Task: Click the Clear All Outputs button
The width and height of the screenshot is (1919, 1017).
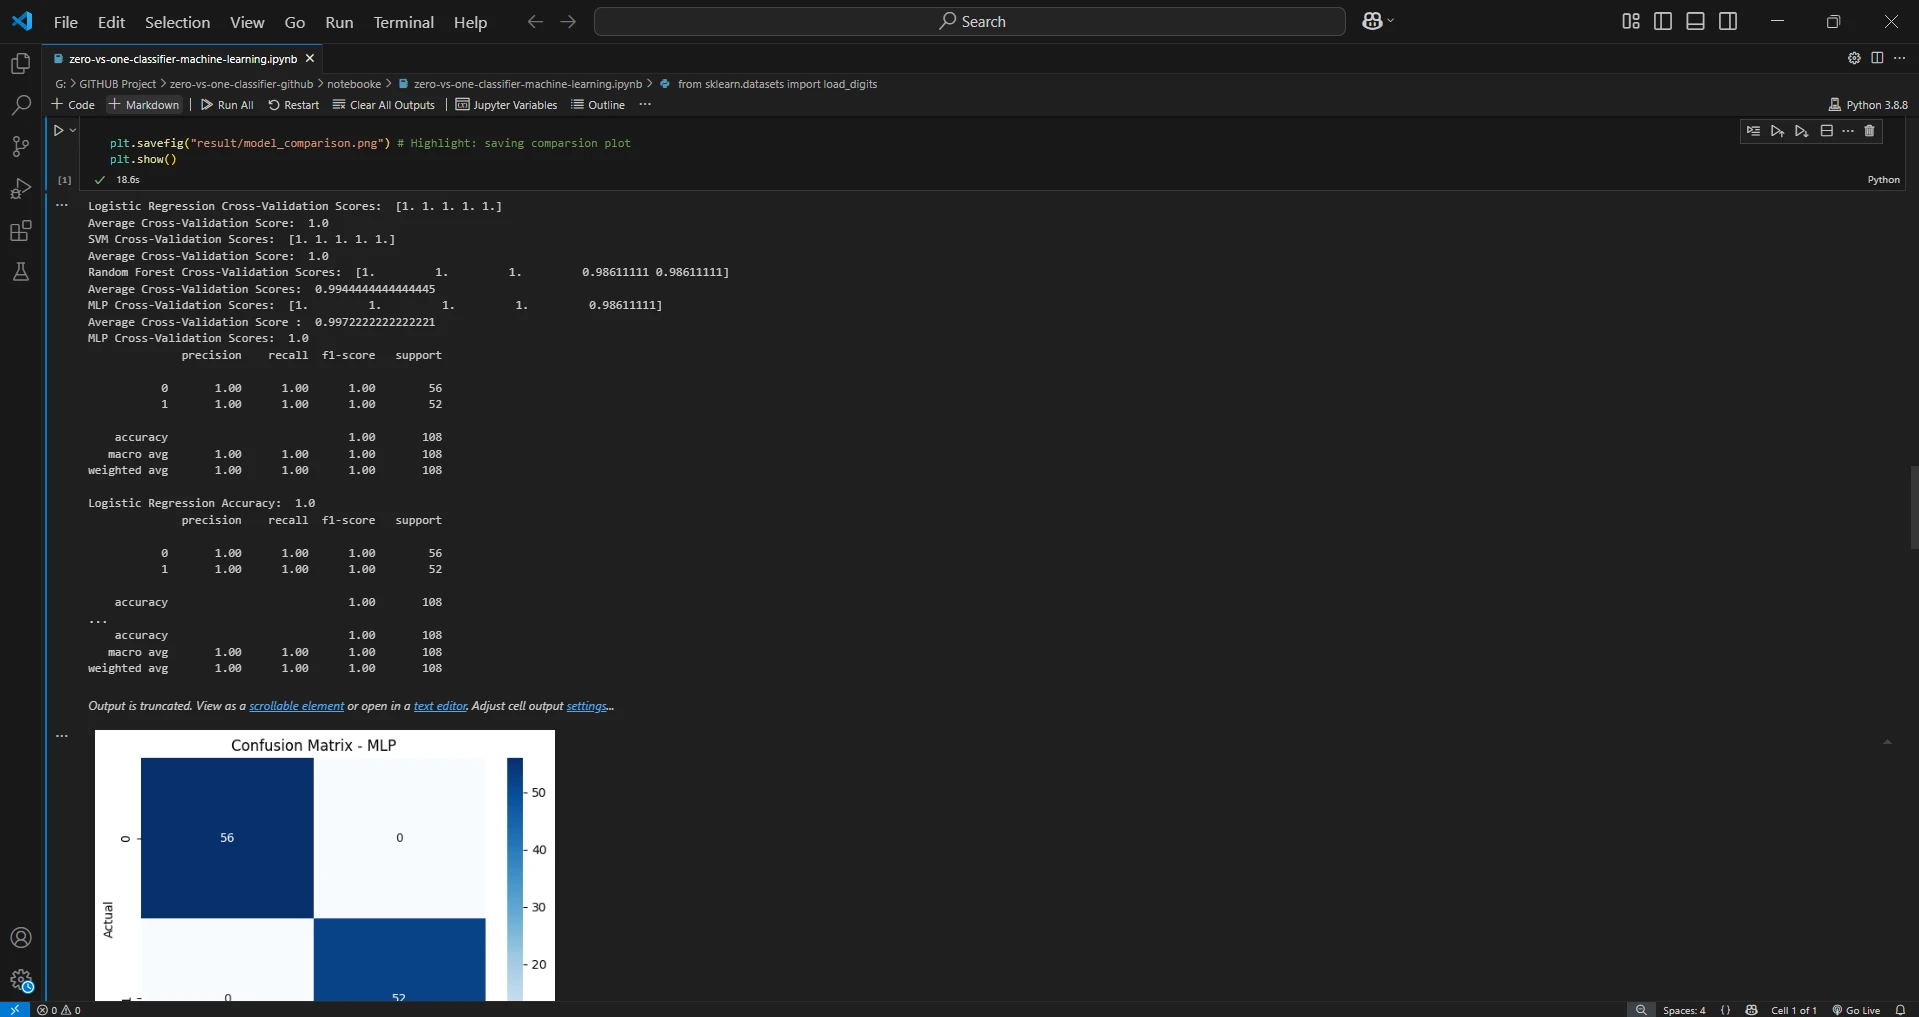Action: coord(384,105)
